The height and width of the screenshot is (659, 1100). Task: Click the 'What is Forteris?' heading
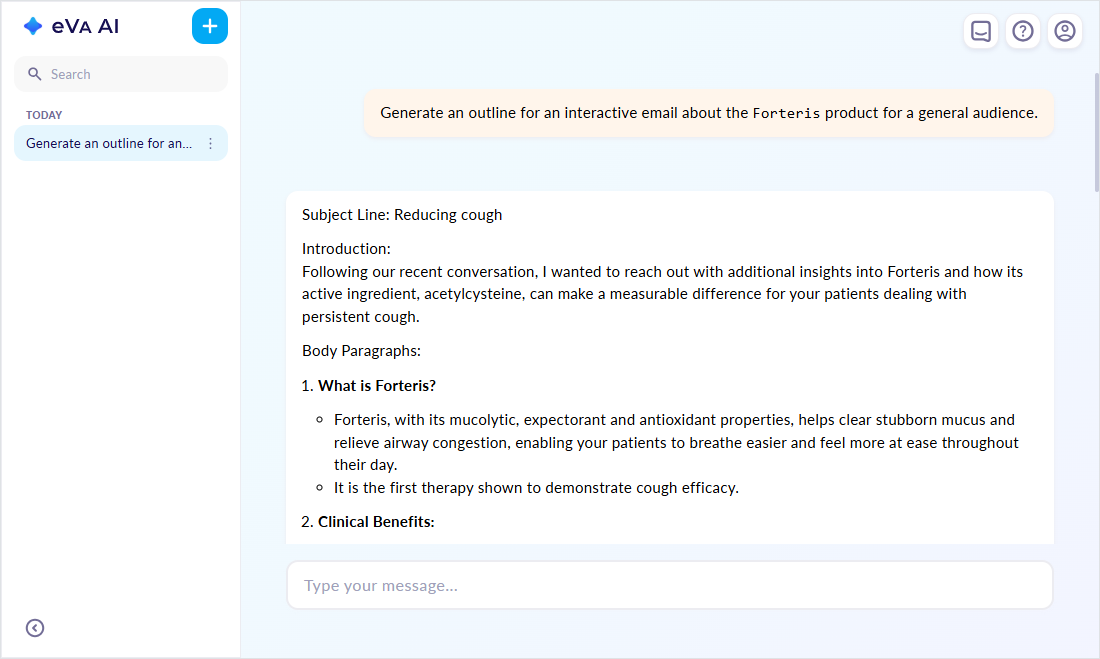pos(377,386)
